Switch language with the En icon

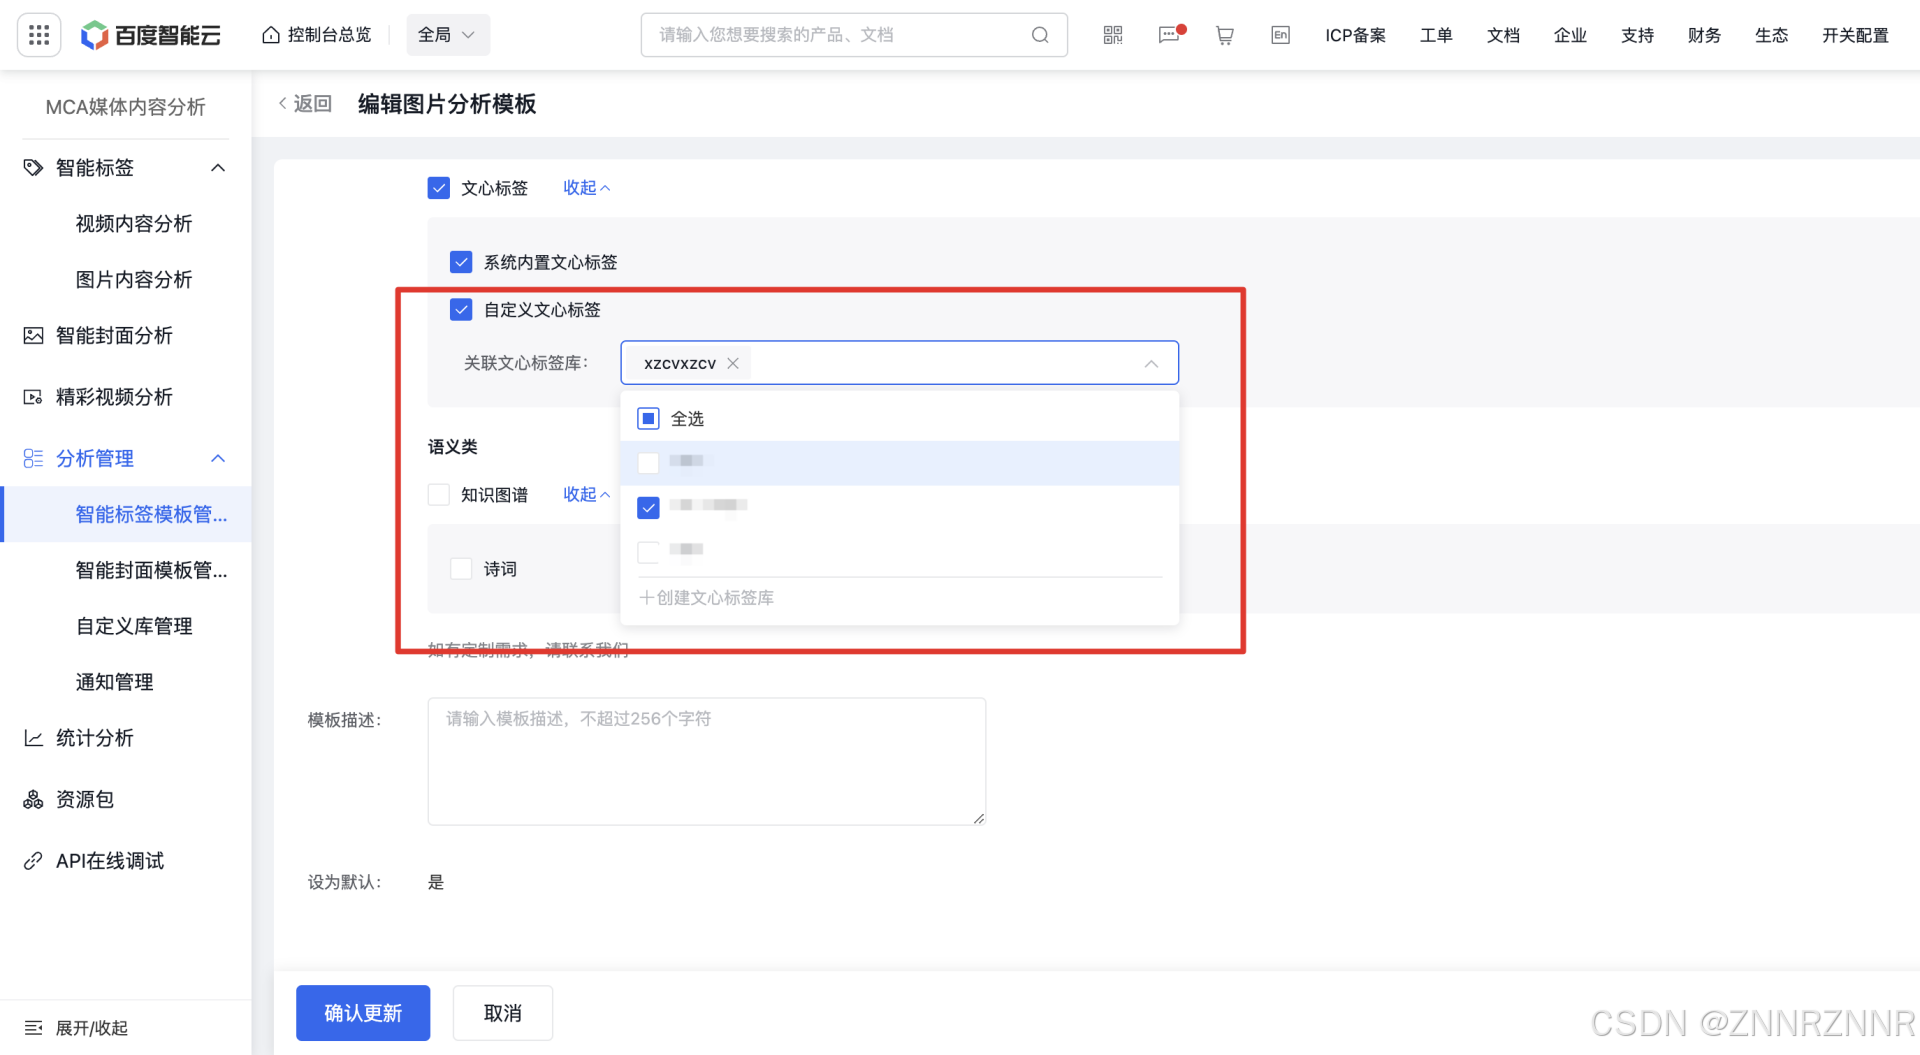(1280, 35)
